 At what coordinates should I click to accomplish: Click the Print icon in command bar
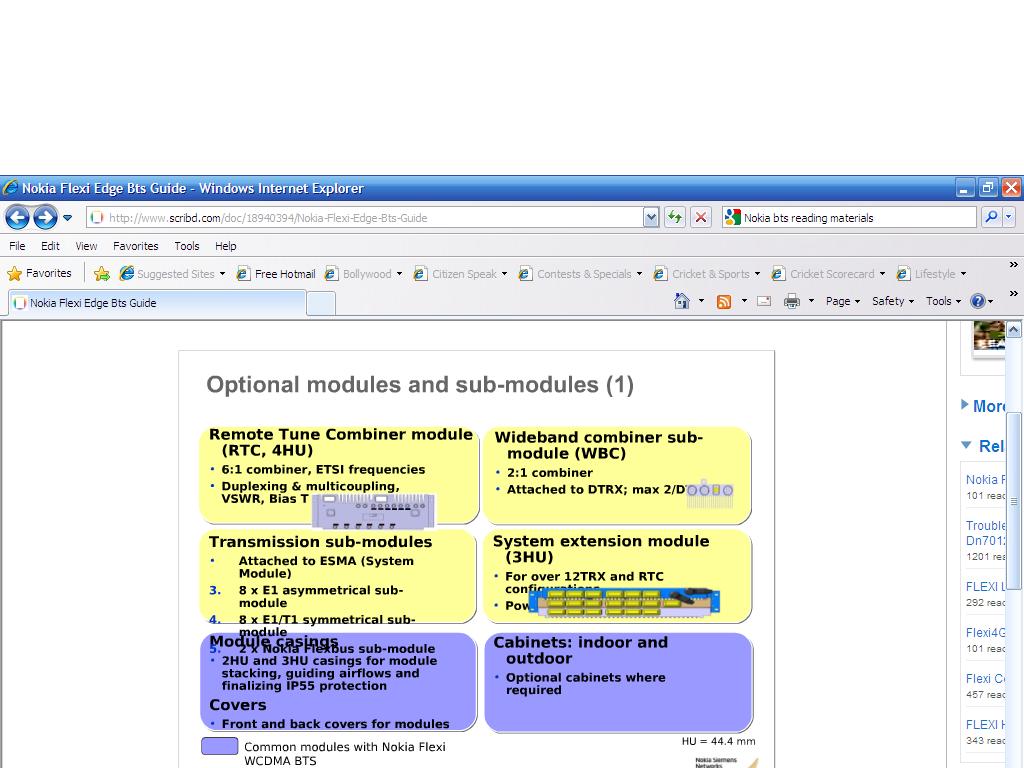[x=792, y=301]
